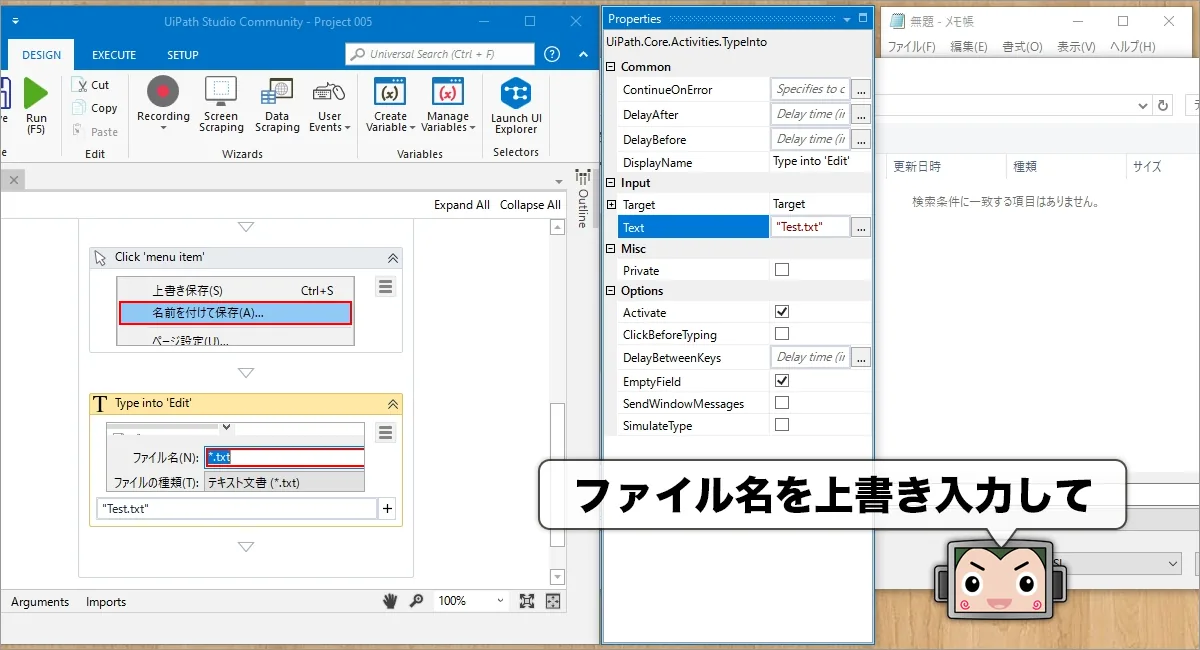Switch to DESIGN ribbon tab
The image size is (1200, 650).
41,55
